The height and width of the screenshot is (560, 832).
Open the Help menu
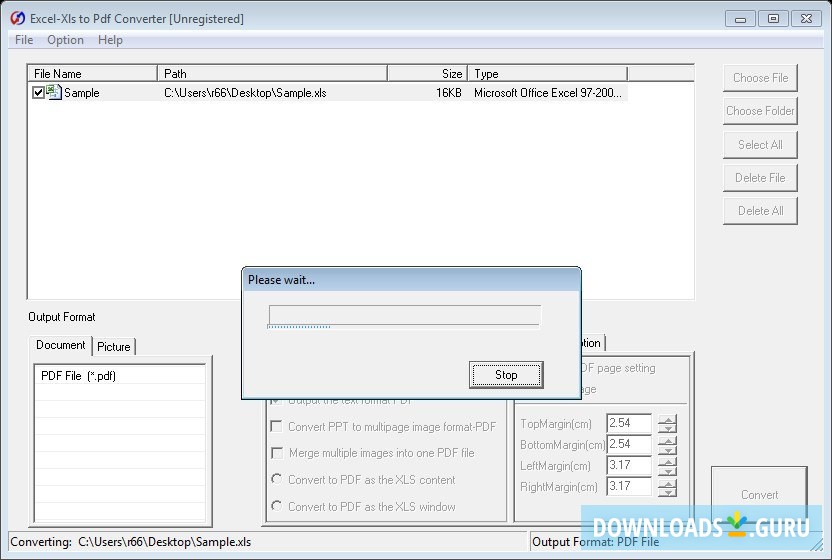(x=110, y=40)
